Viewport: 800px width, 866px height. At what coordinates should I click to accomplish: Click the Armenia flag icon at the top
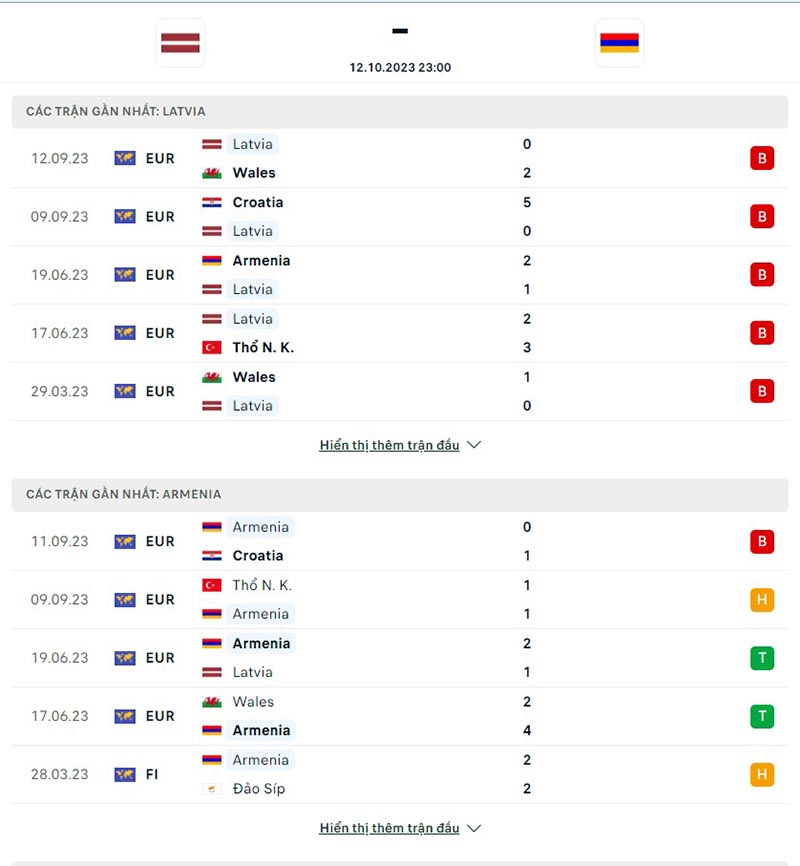(619, 43)
